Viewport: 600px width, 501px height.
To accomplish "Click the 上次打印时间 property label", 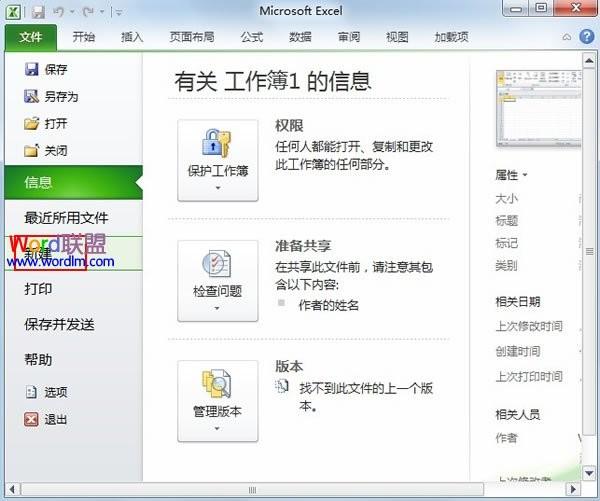I will click(x=529, y=377).
